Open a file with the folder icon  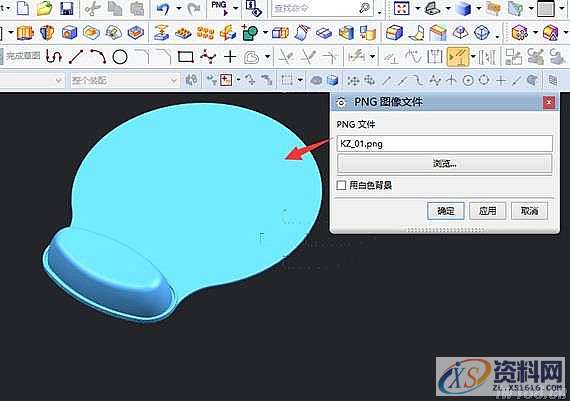(44, 8)
